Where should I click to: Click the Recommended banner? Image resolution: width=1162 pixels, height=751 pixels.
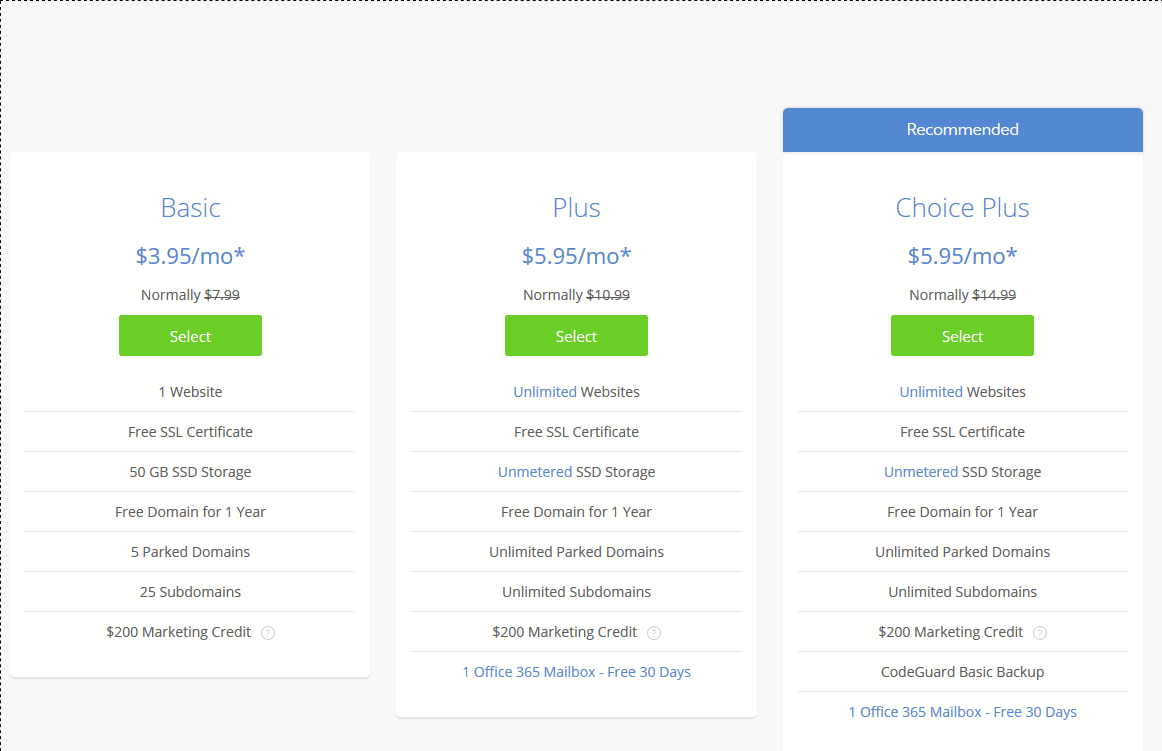click(963, 130)
